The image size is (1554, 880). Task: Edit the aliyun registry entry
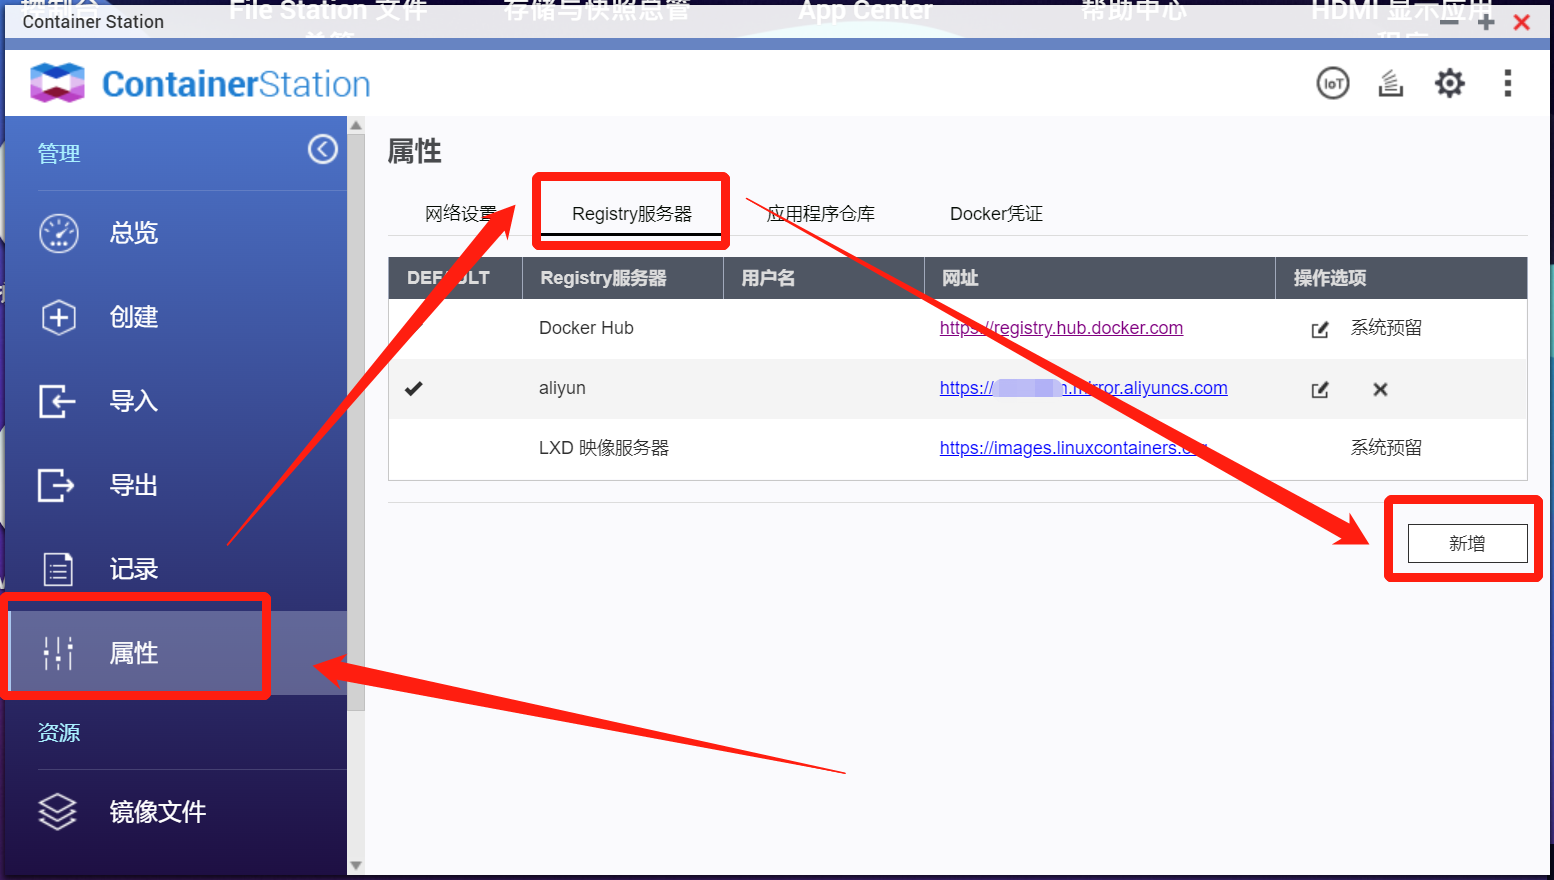click(x=1320, y=389)
